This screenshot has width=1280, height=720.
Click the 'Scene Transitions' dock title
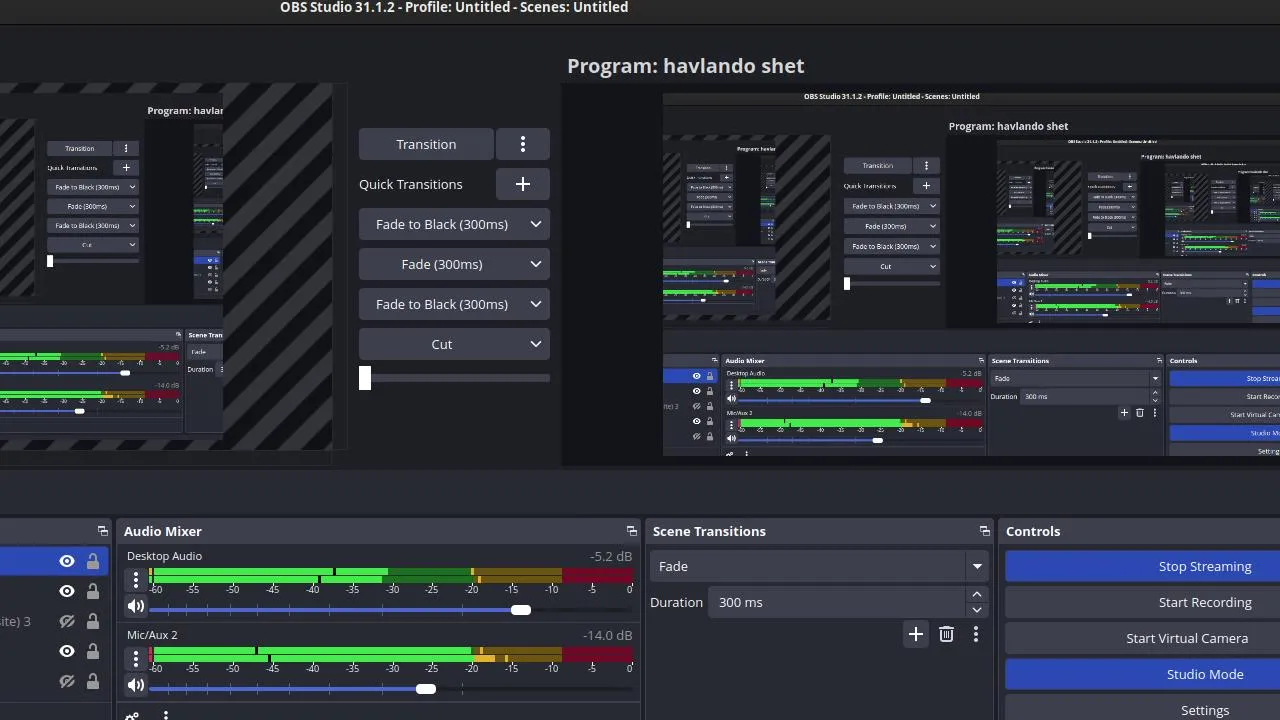[x=709, y=531]
